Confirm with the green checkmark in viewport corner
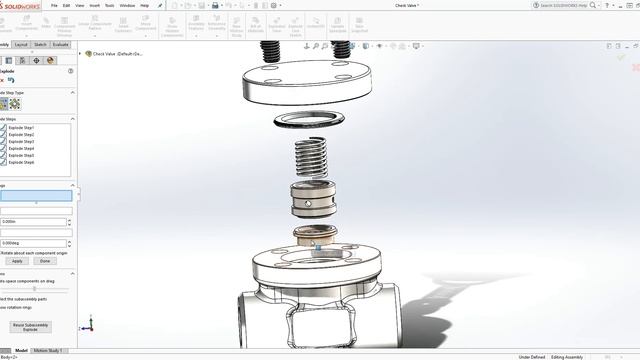Viewport: 640px width, 360px height. click(x=621, y=58)
